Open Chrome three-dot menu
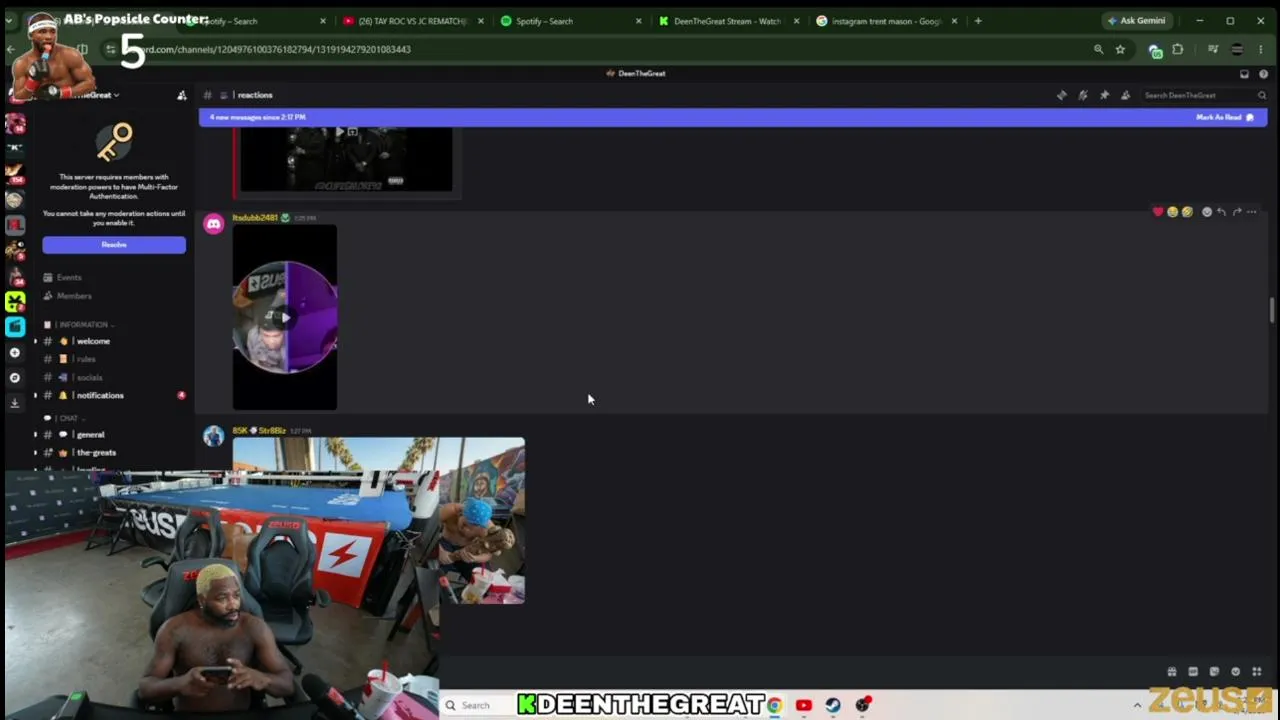Viewport: 1280px width, 720px height. tap(1262, 49)
